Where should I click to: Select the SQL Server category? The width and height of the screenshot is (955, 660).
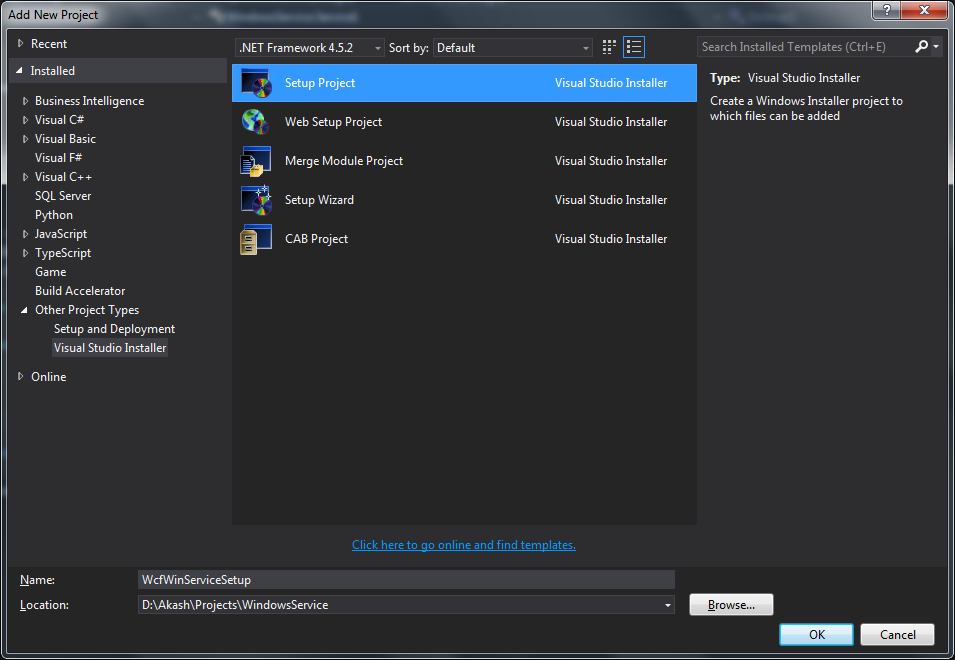pos(62,195)
